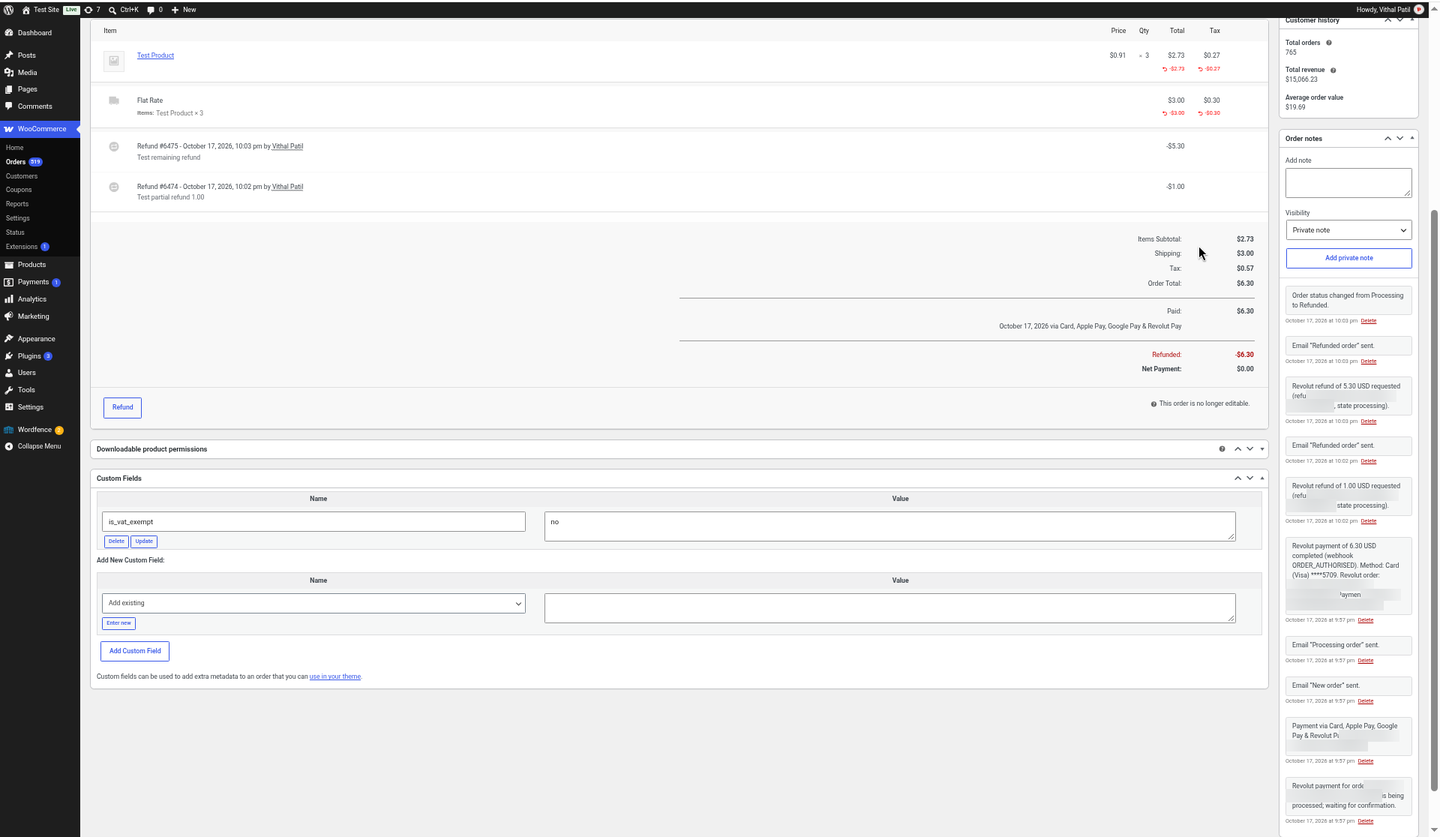The width and height of the screenshot is (1440, 837).
Task: Move Order notes panel down
Action: pyautogui.click(x=1400, y=138)
